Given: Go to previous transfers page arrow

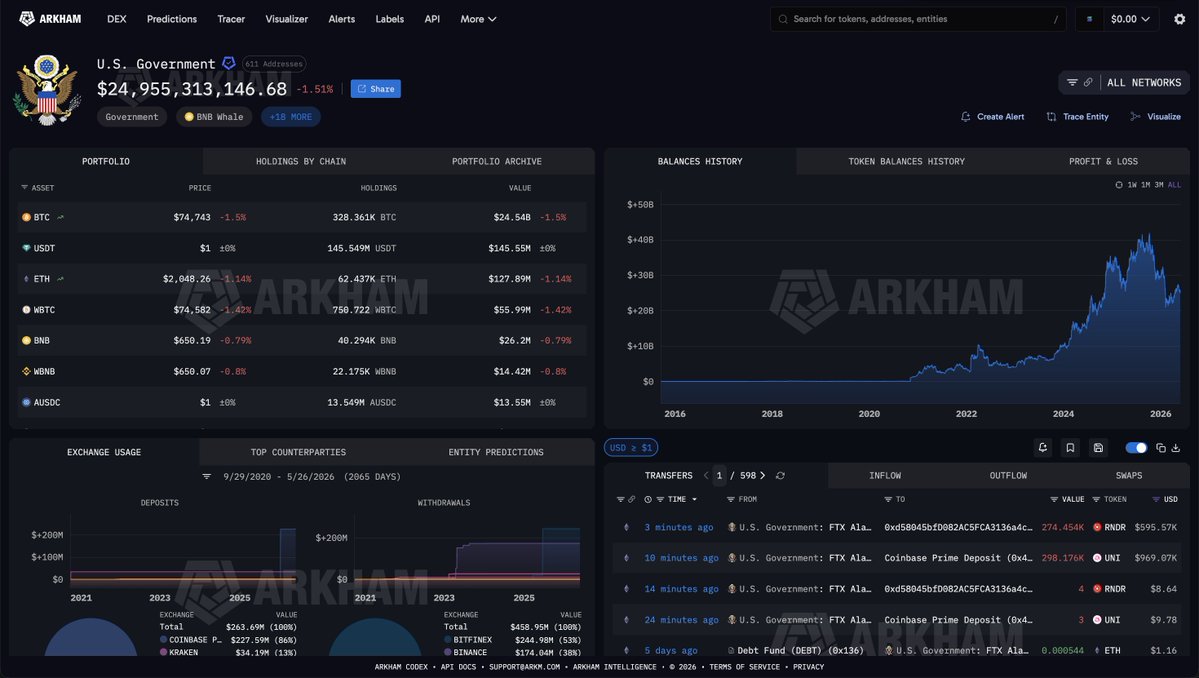Looking at the screenshot, I should tap(706, 475).
